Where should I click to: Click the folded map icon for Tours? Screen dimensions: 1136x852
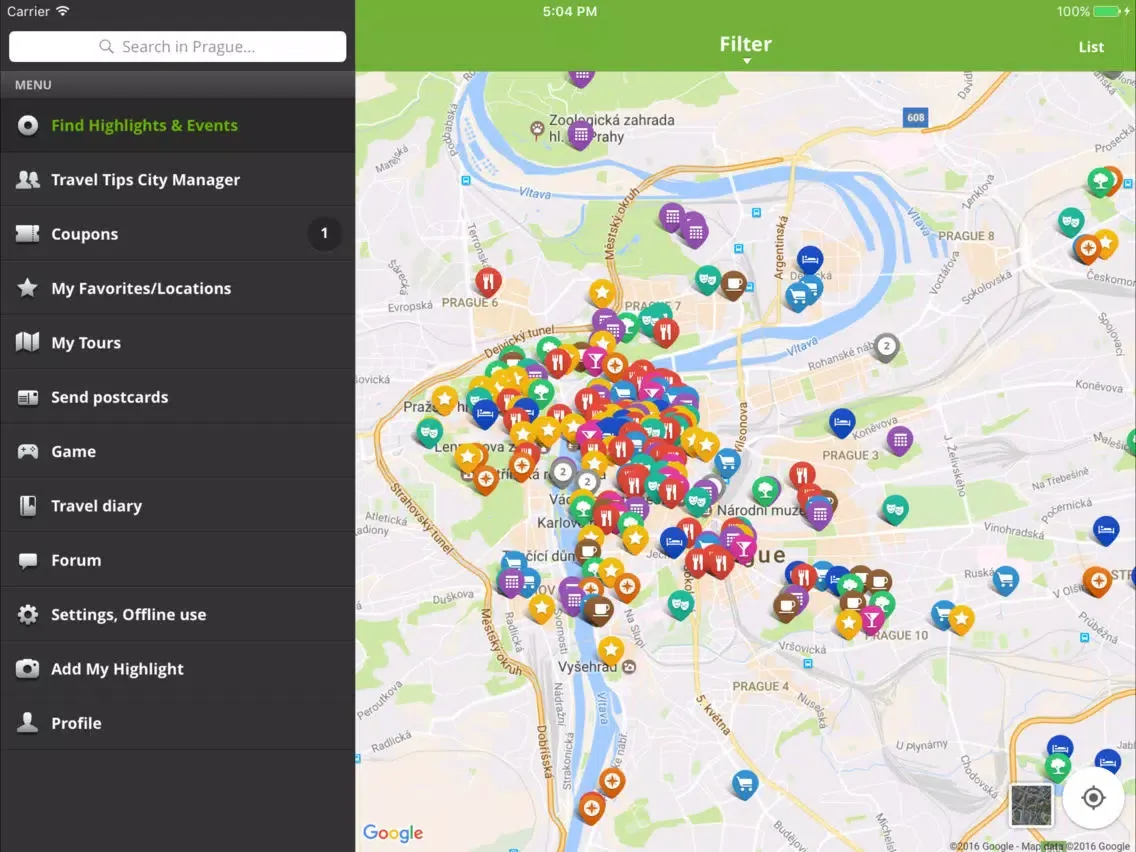coord(28,342)
